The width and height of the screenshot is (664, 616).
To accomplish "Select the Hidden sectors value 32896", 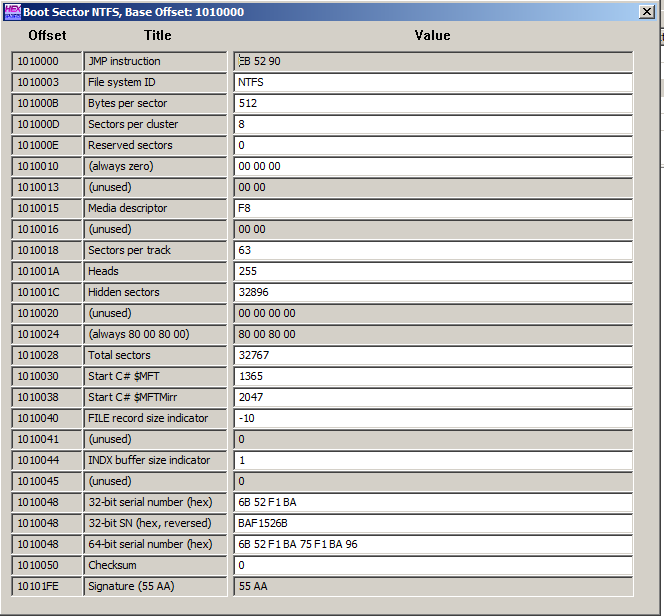I will point(433,293).
